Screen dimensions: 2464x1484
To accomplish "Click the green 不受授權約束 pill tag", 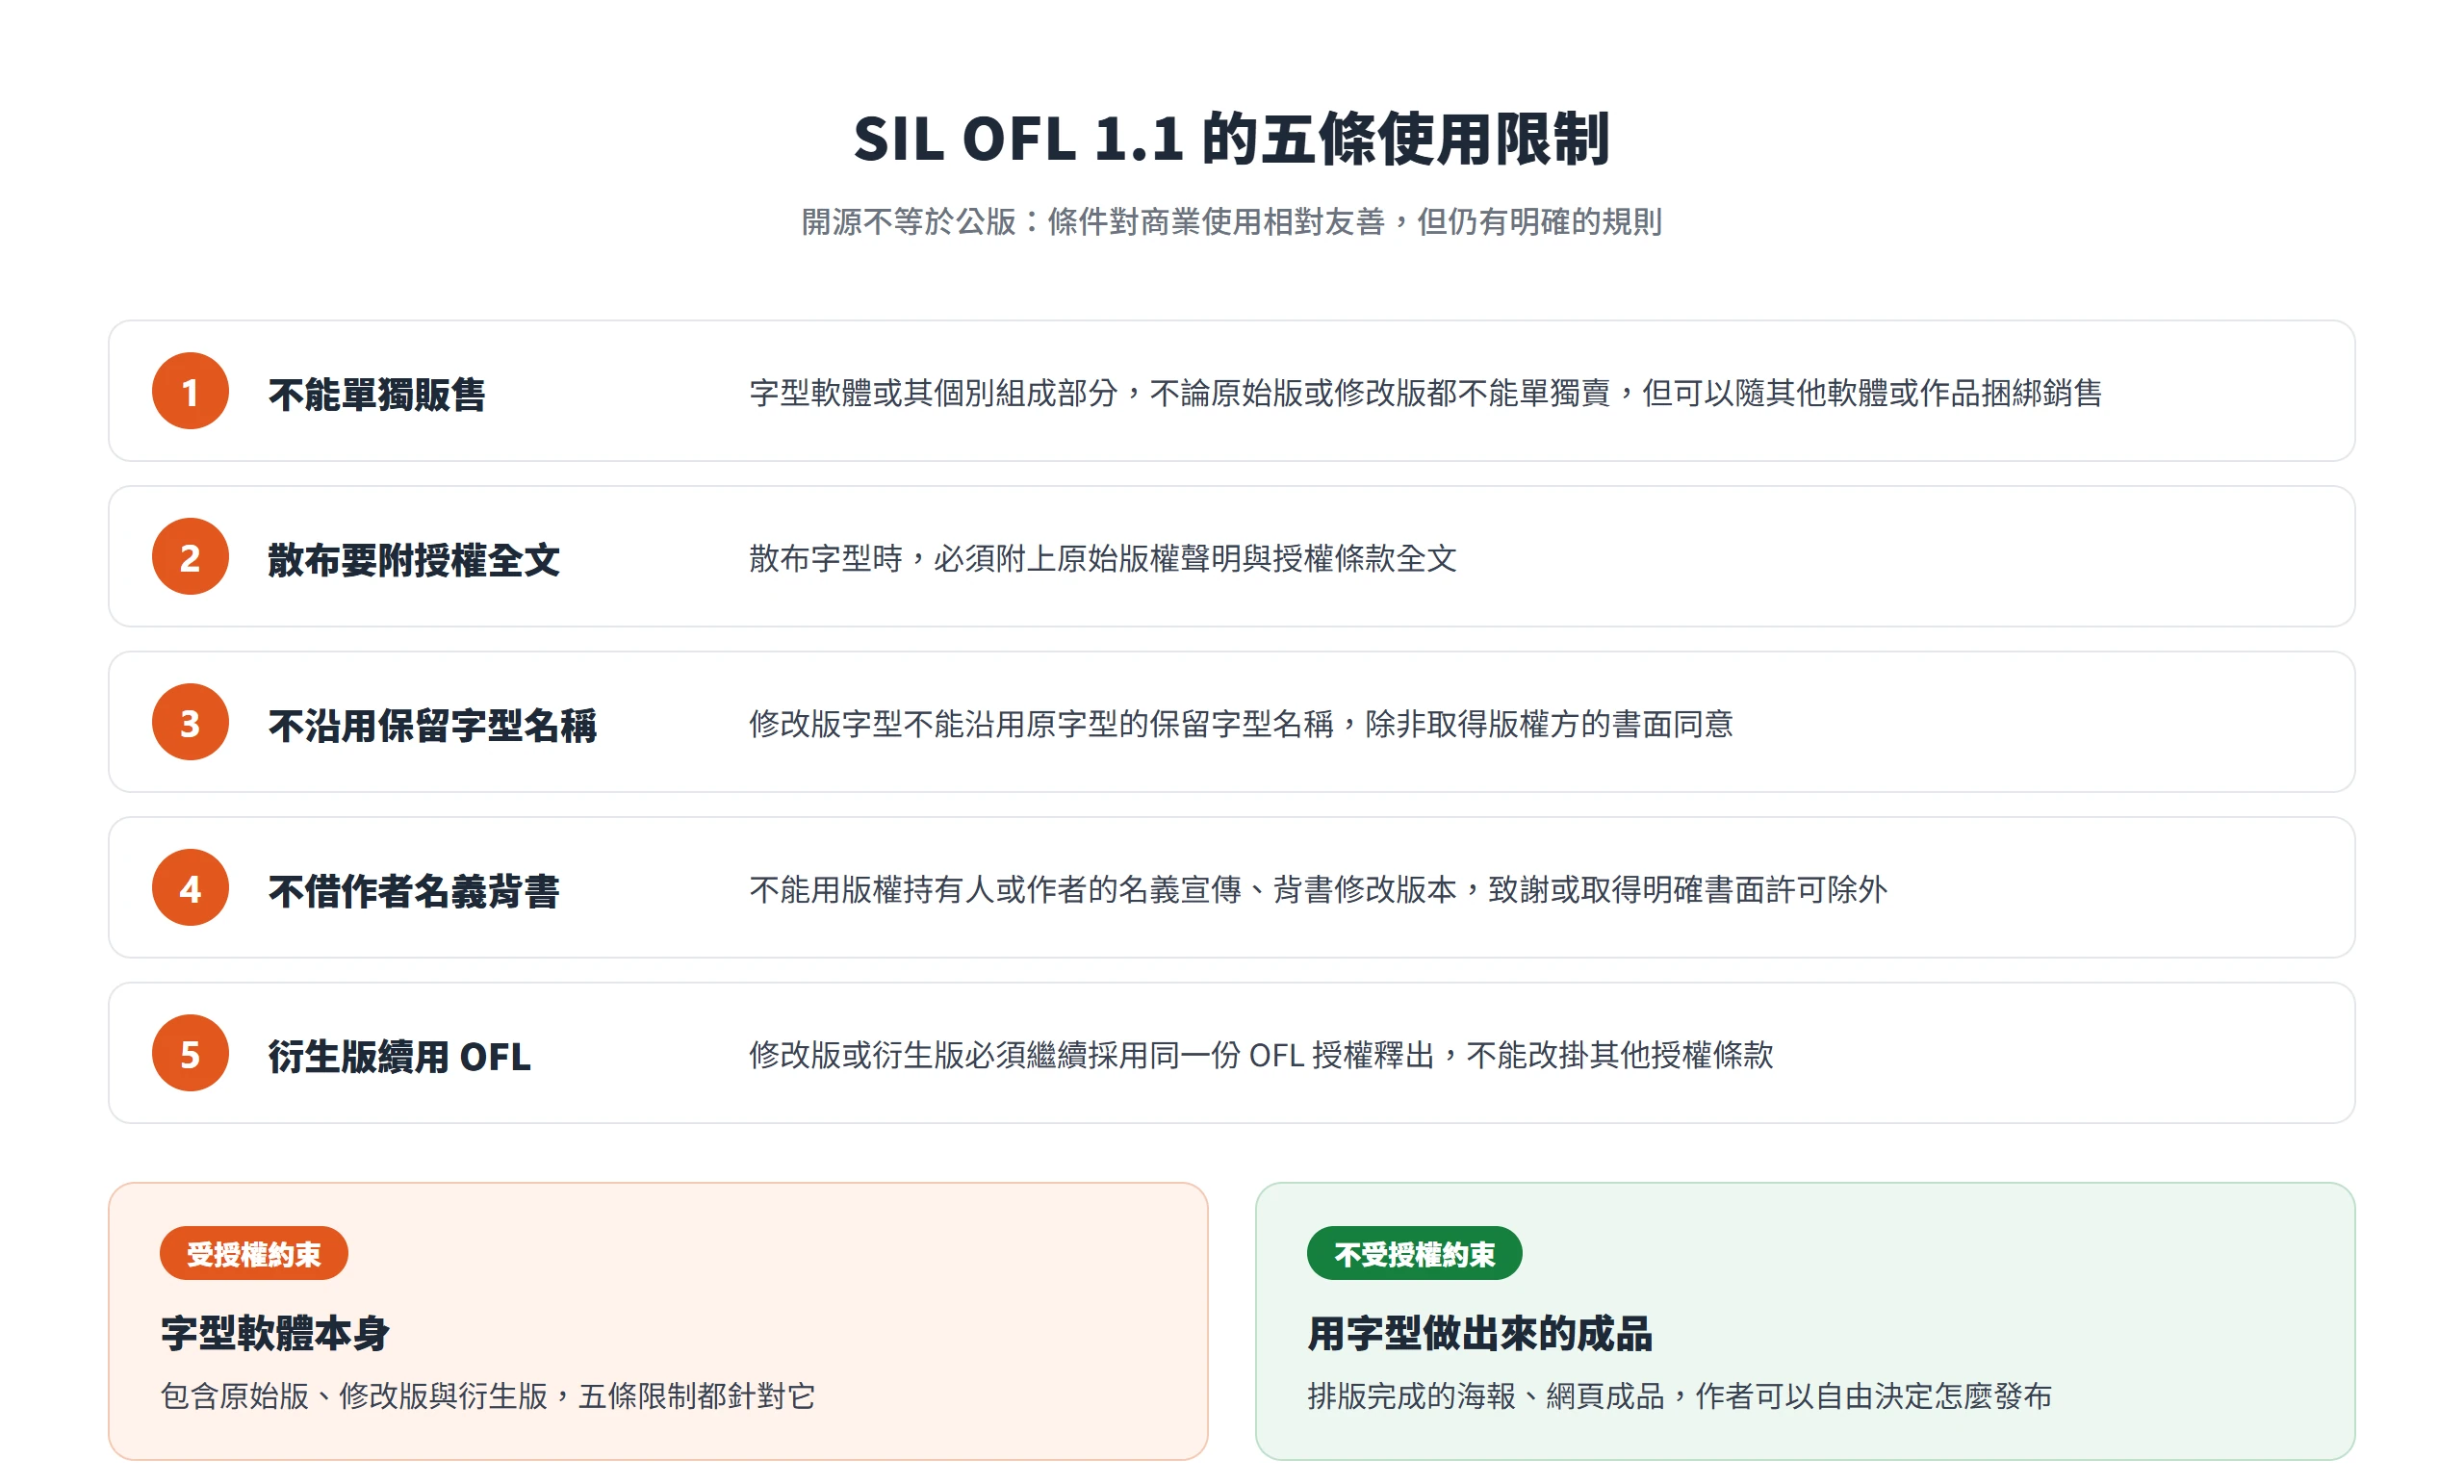I will pyautogui.click(x=1414, y=1254).
